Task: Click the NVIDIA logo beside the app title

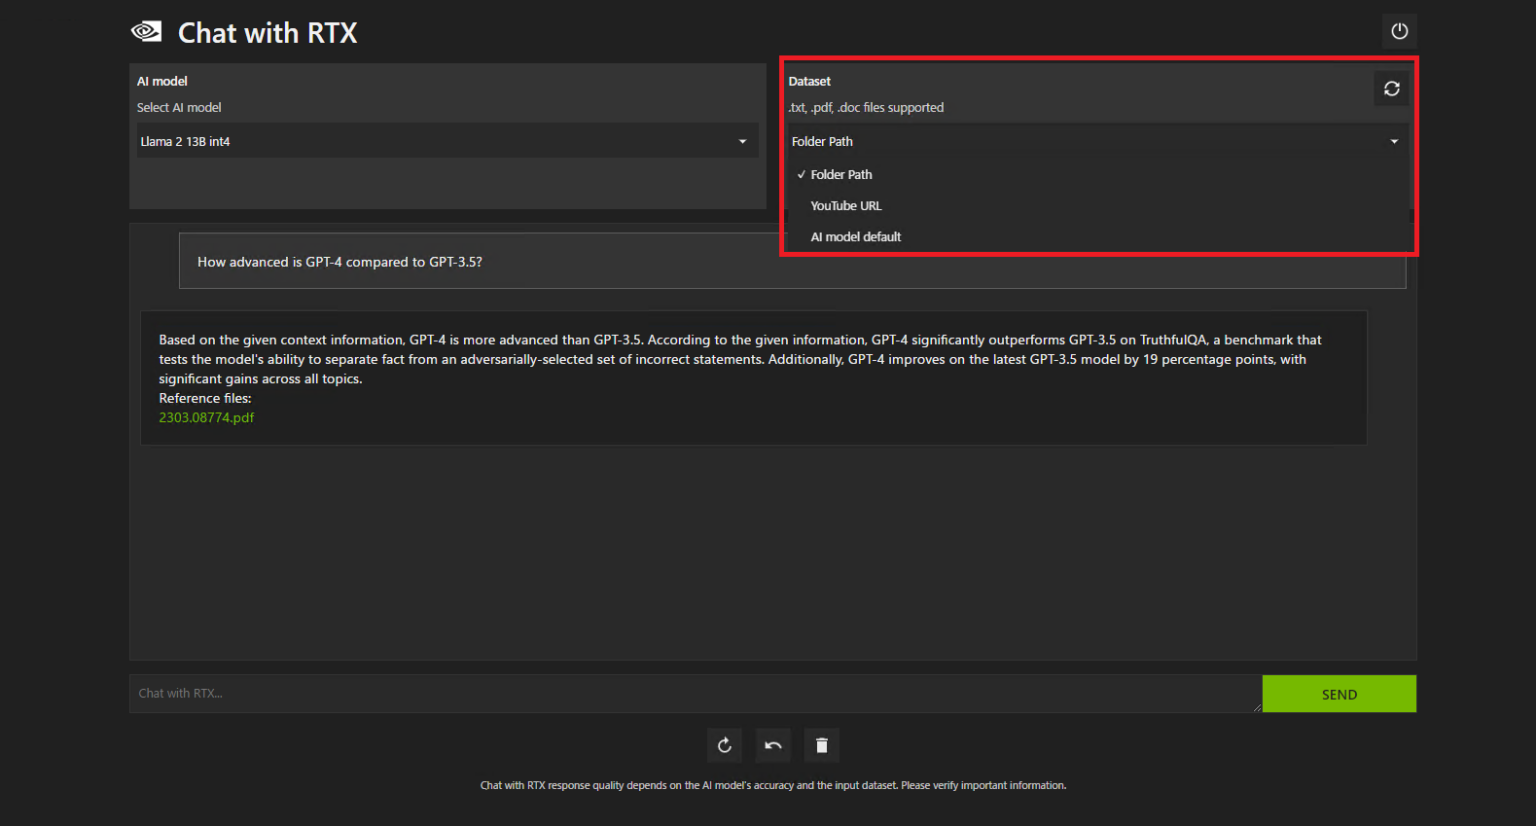Action: [146, 31]
